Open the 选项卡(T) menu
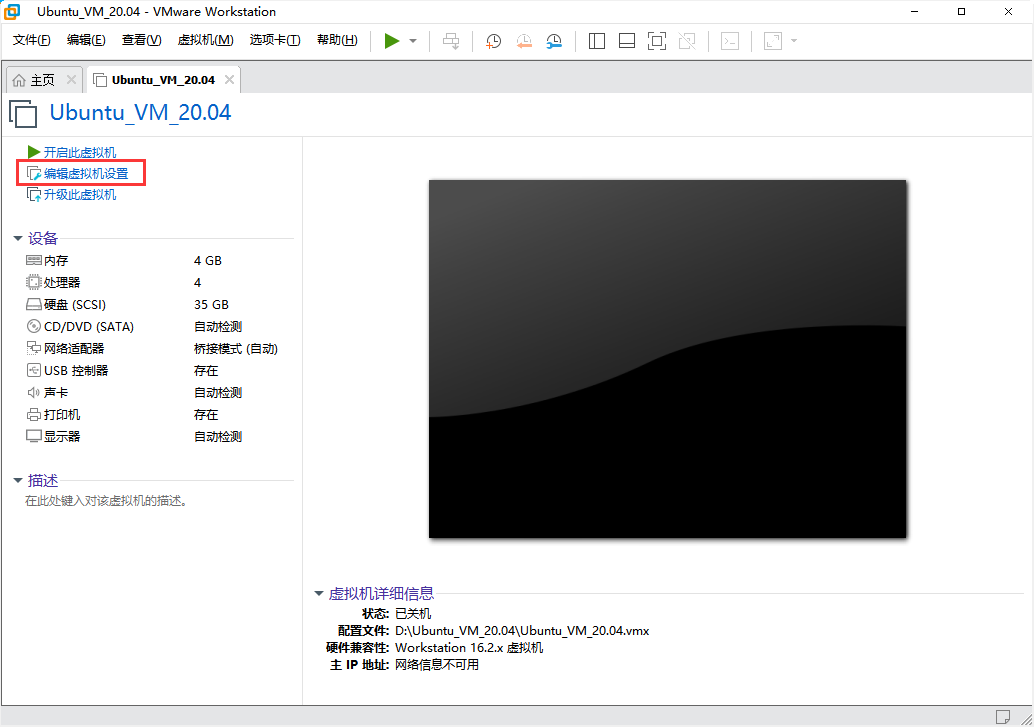 [275, 40]
